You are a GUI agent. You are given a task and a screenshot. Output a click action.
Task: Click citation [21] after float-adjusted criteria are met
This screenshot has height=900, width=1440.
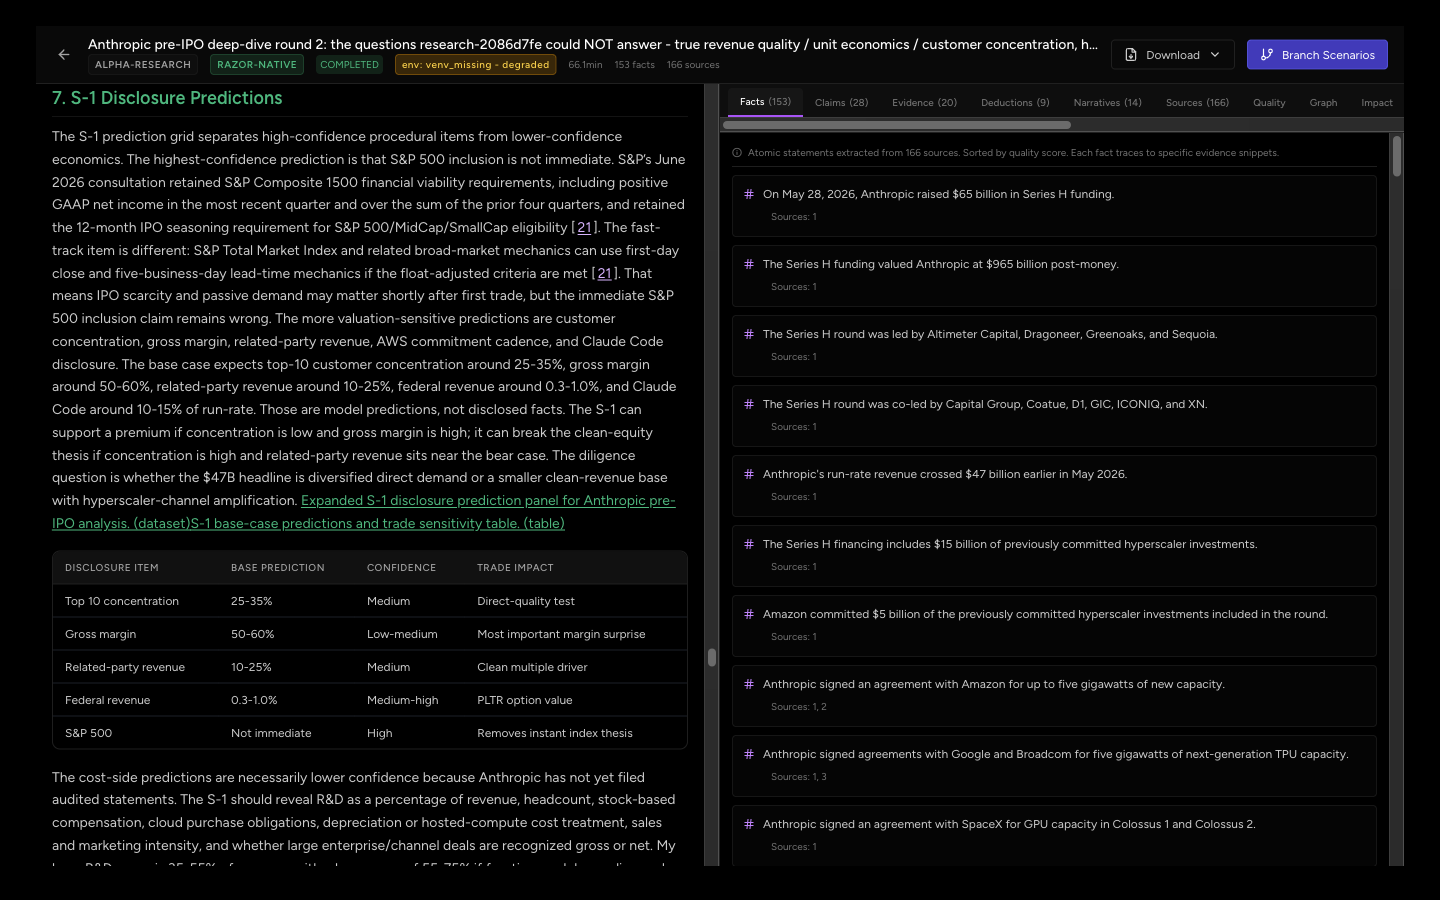tap(604, 274)
